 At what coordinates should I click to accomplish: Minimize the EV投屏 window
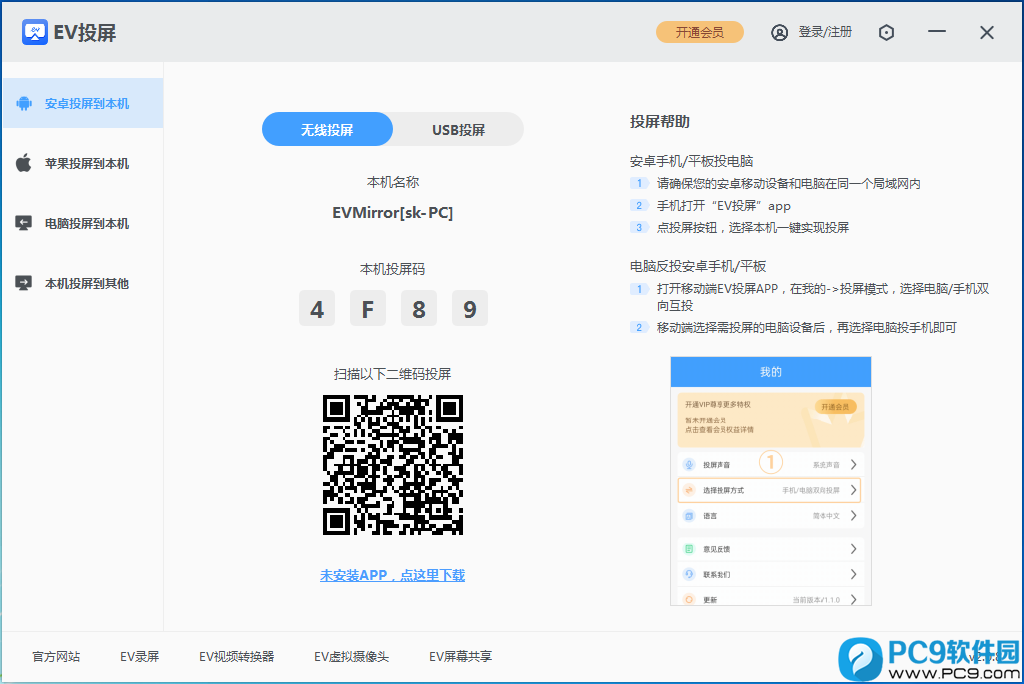(937, 31)
